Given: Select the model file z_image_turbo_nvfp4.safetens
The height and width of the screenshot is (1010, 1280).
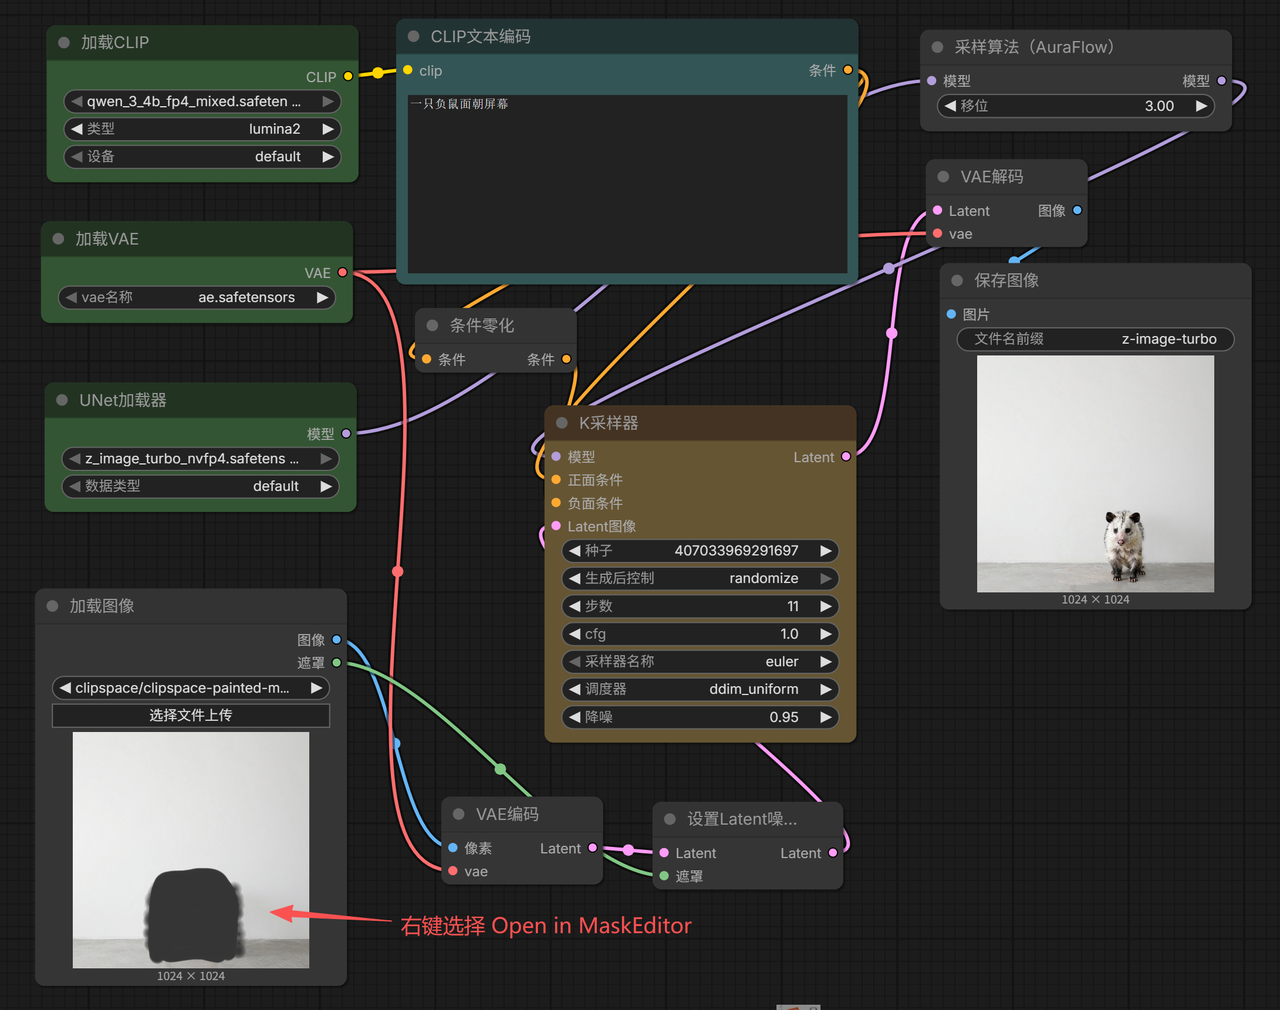Looking at the screenshot, I should click(x=200, y=458).
